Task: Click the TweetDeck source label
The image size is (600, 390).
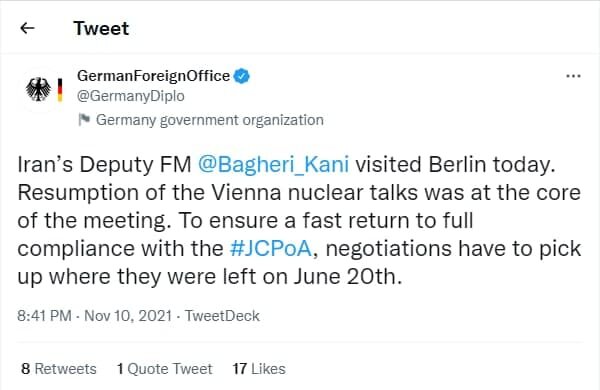Action: tap(222, 316)
